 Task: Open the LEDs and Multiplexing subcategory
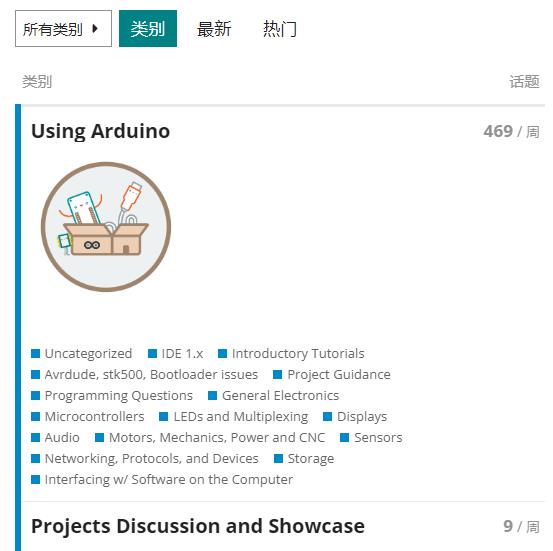tap(241, 417)
